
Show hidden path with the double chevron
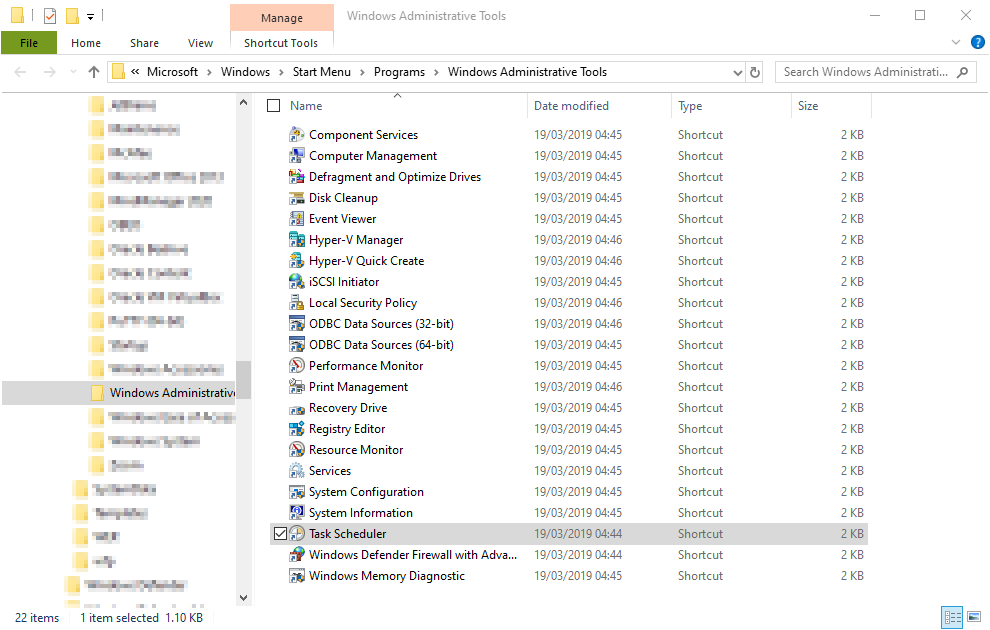point(135,72)
